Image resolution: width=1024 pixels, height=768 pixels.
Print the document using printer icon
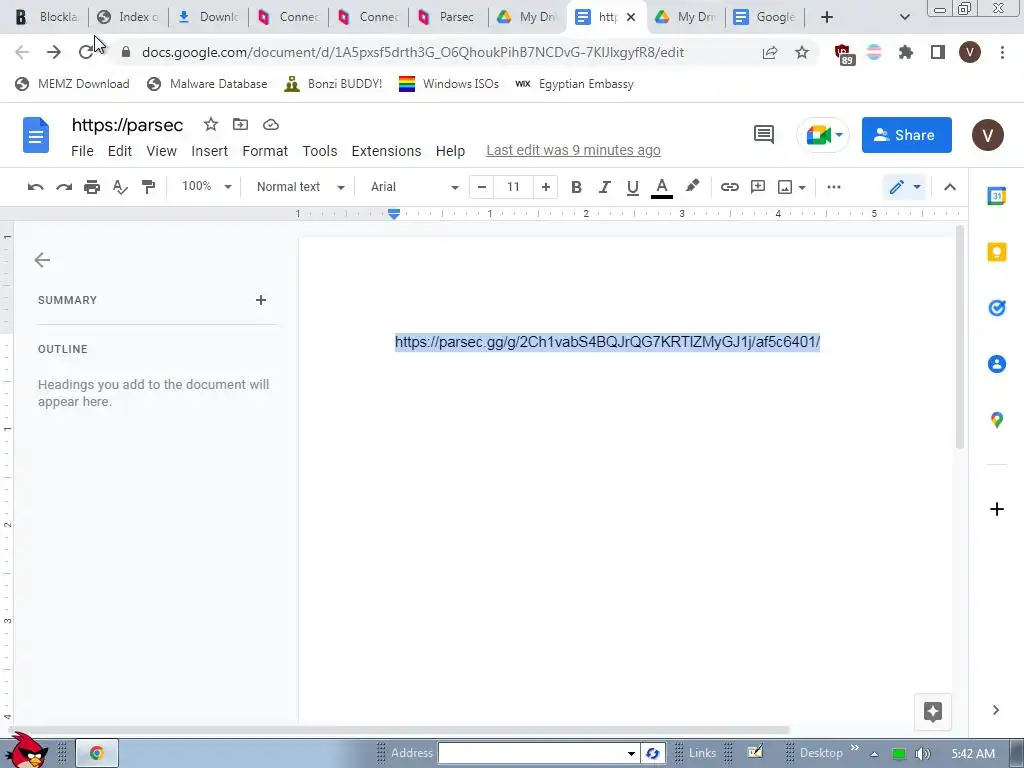(92, 187)
